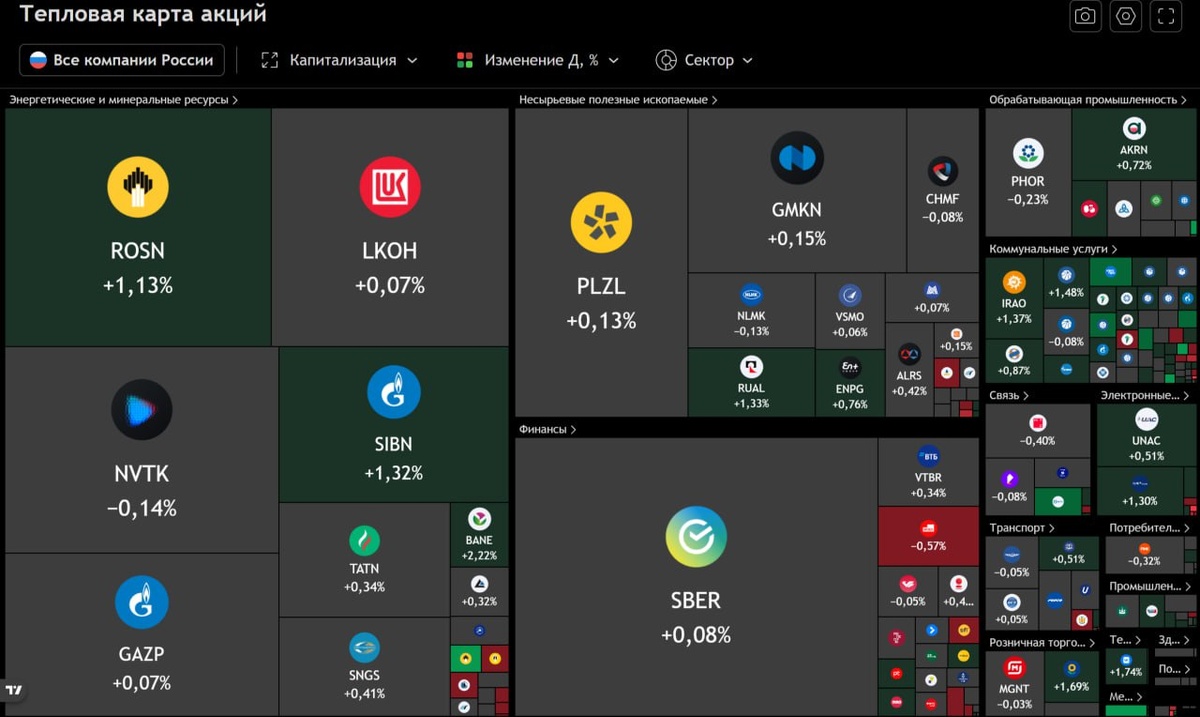1200x717 pixels.
Task: Click the ROSN Rosneft logo tile
Action: tap(138, 227)
